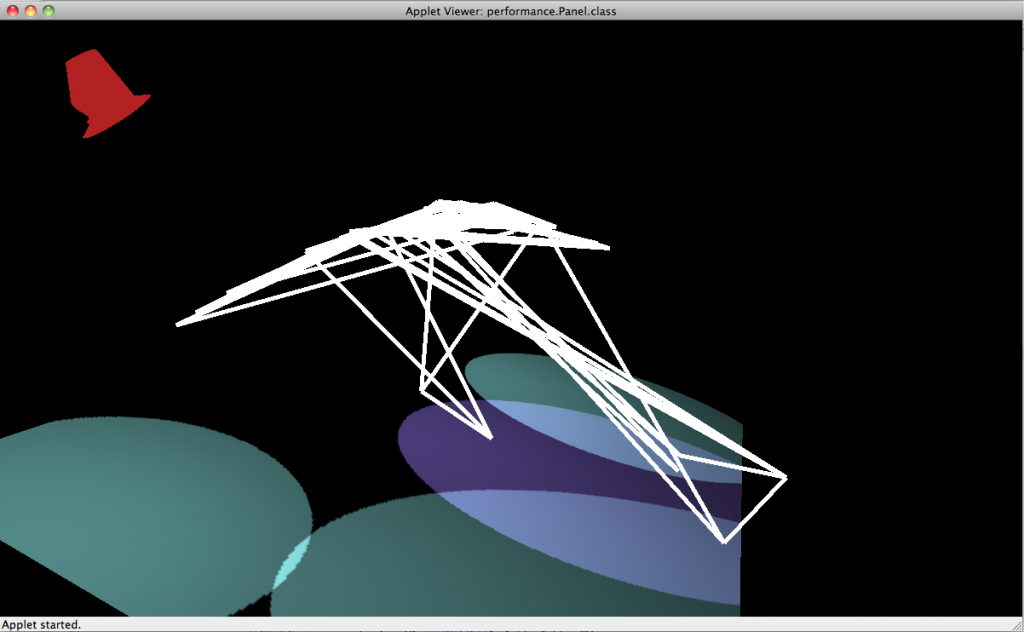Click the 'Applet started.' status message

[42, 625]
